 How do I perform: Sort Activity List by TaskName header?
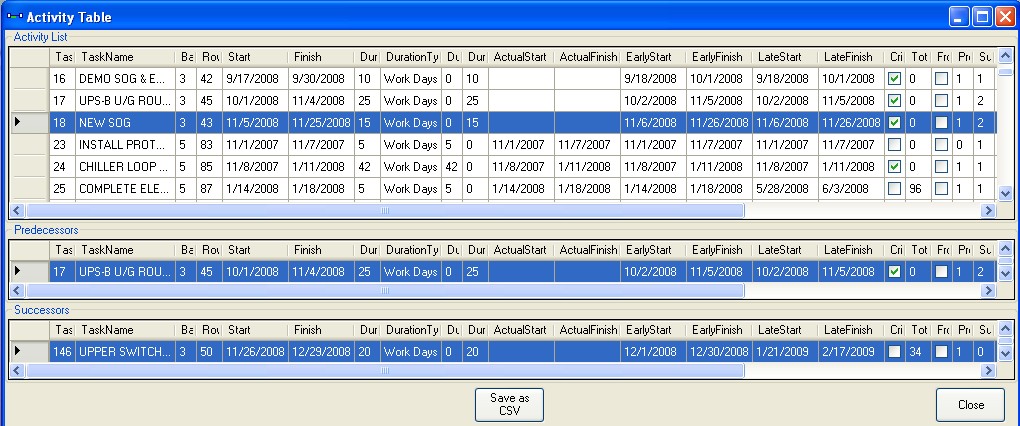(125, 56)
